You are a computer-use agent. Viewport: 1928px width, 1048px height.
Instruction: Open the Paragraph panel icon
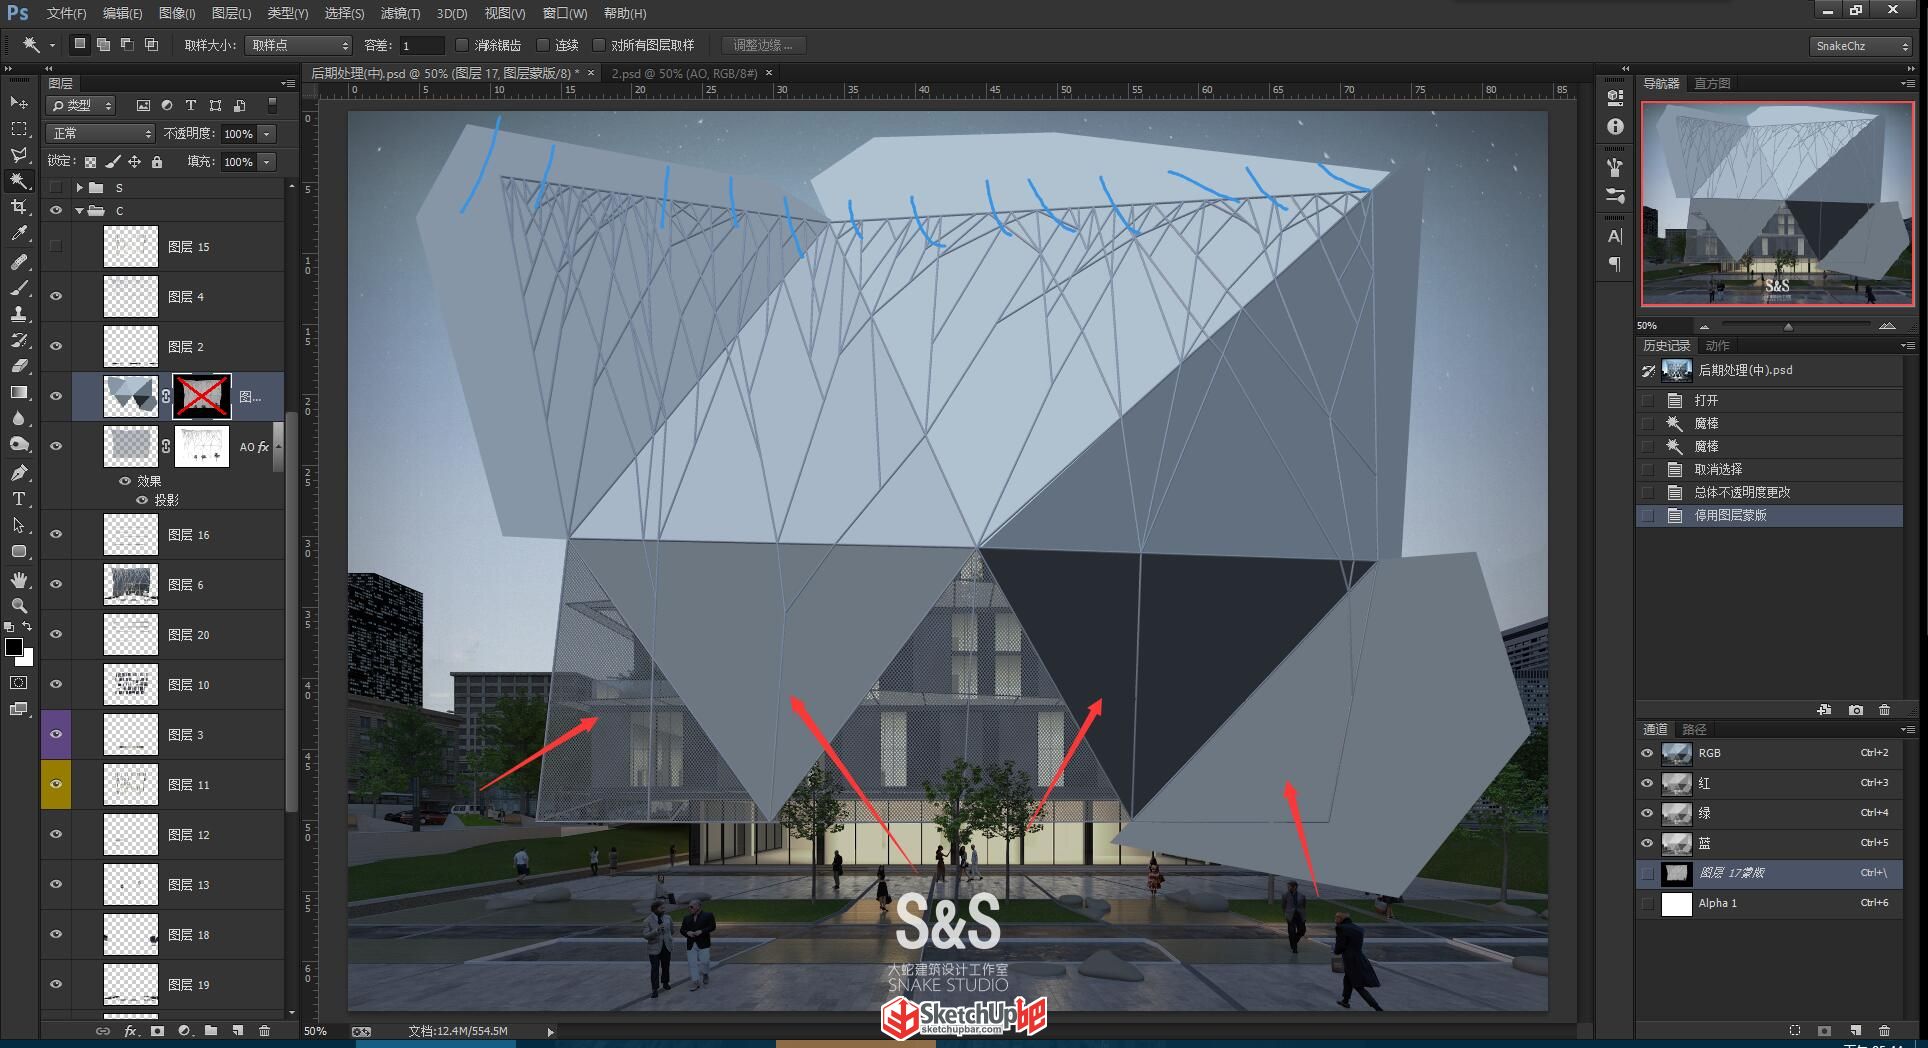point(1615,264)
